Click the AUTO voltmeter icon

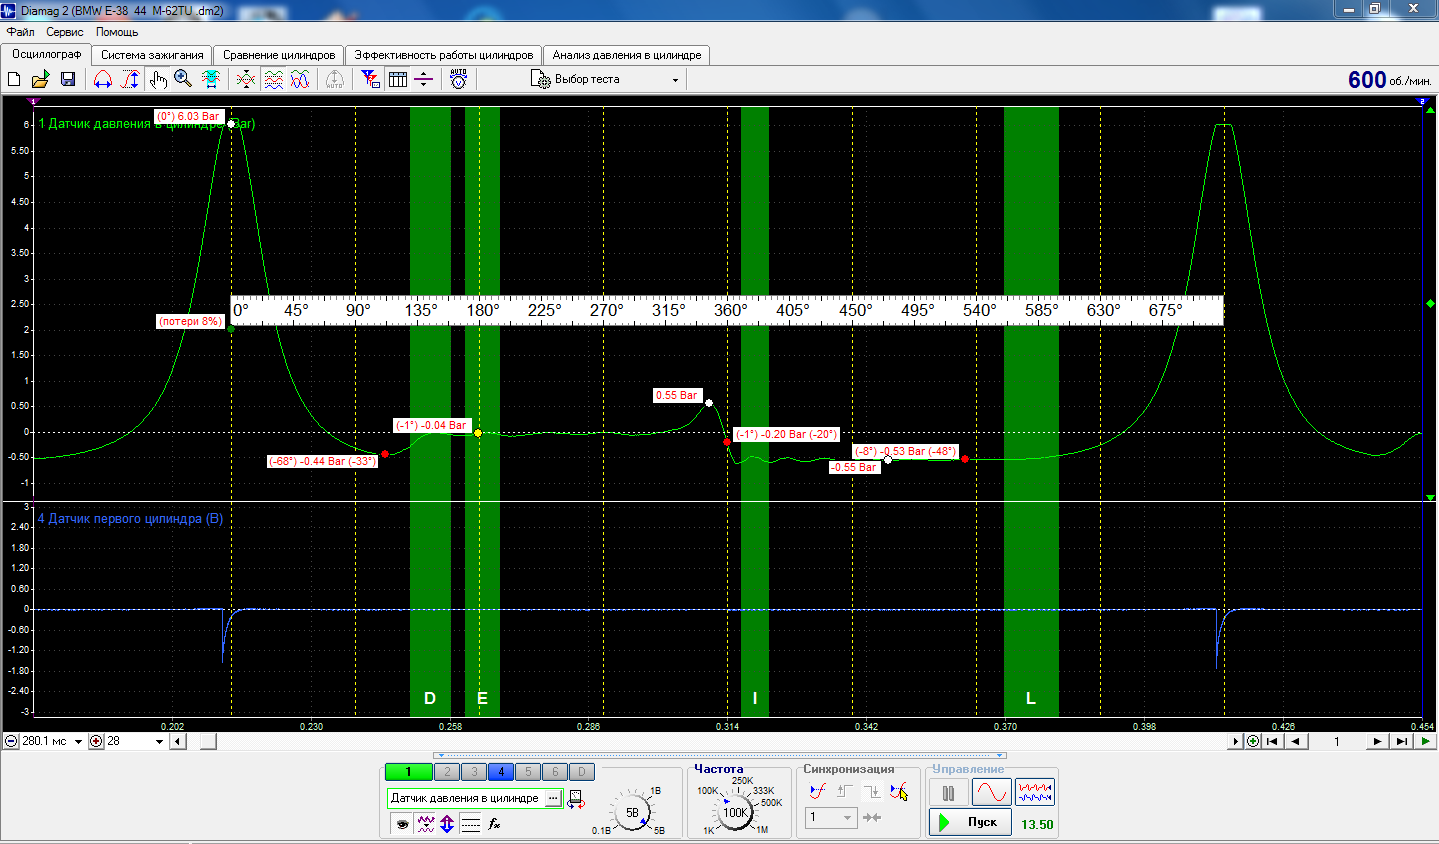coord(459,80)
